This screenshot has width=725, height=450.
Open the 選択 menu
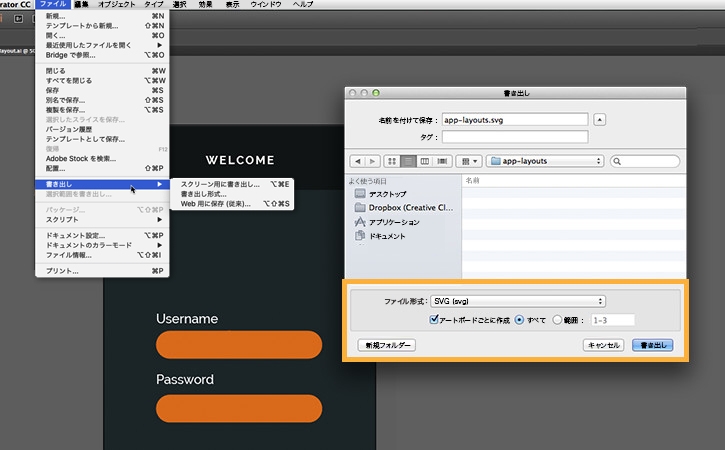click(x=179, y=4)
